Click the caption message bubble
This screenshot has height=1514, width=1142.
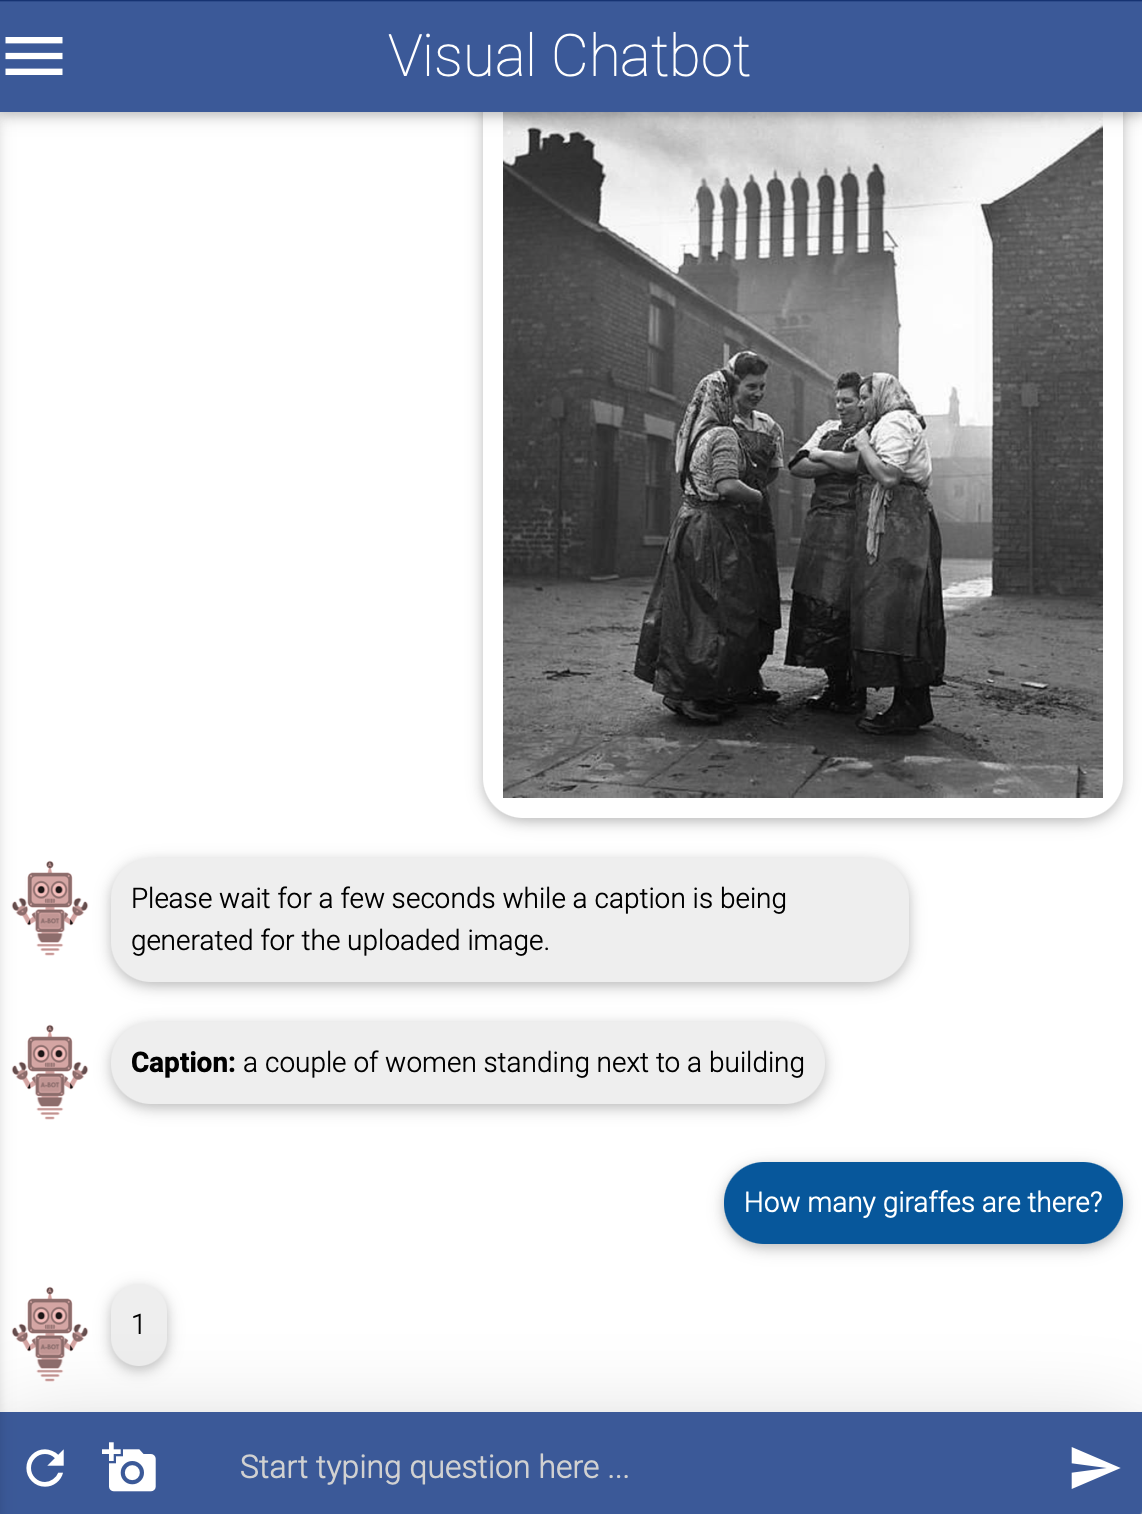click(468, 1062)
